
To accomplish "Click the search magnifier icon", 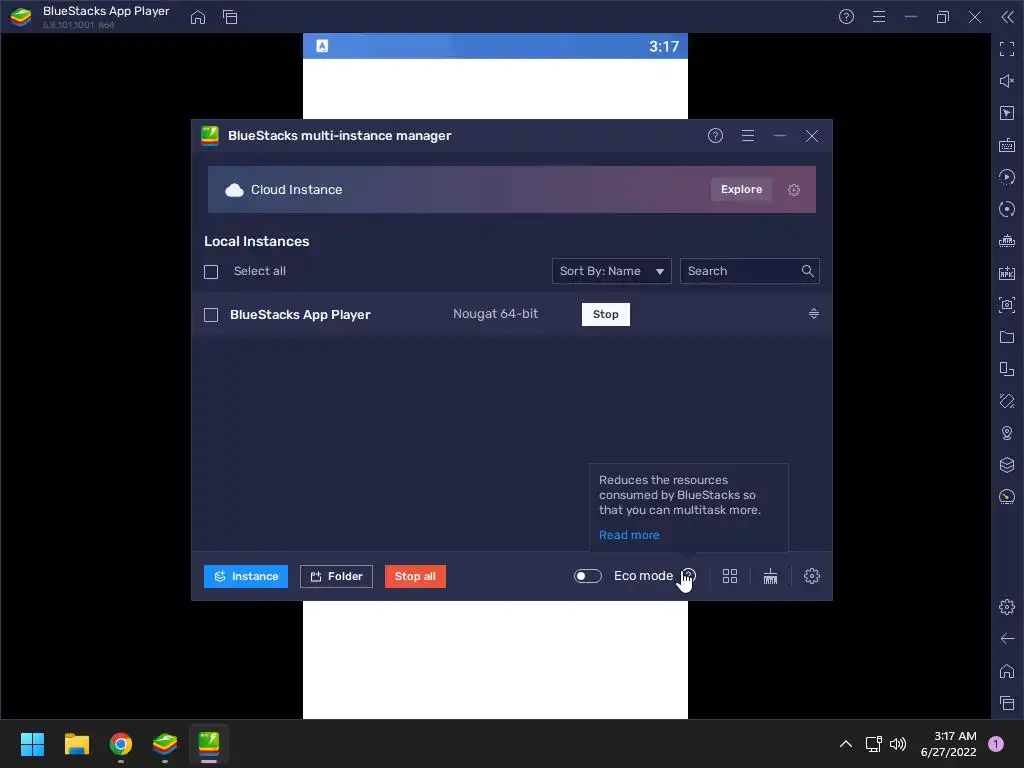I will coord(807,271).
